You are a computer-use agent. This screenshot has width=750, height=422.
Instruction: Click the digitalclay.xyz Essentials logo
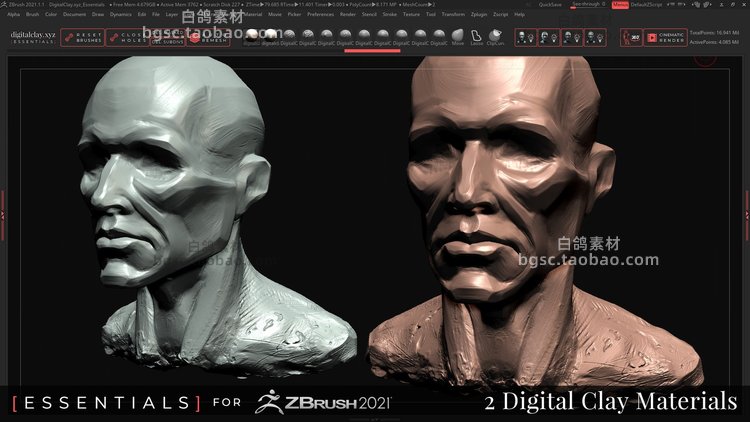click(33, 38)
